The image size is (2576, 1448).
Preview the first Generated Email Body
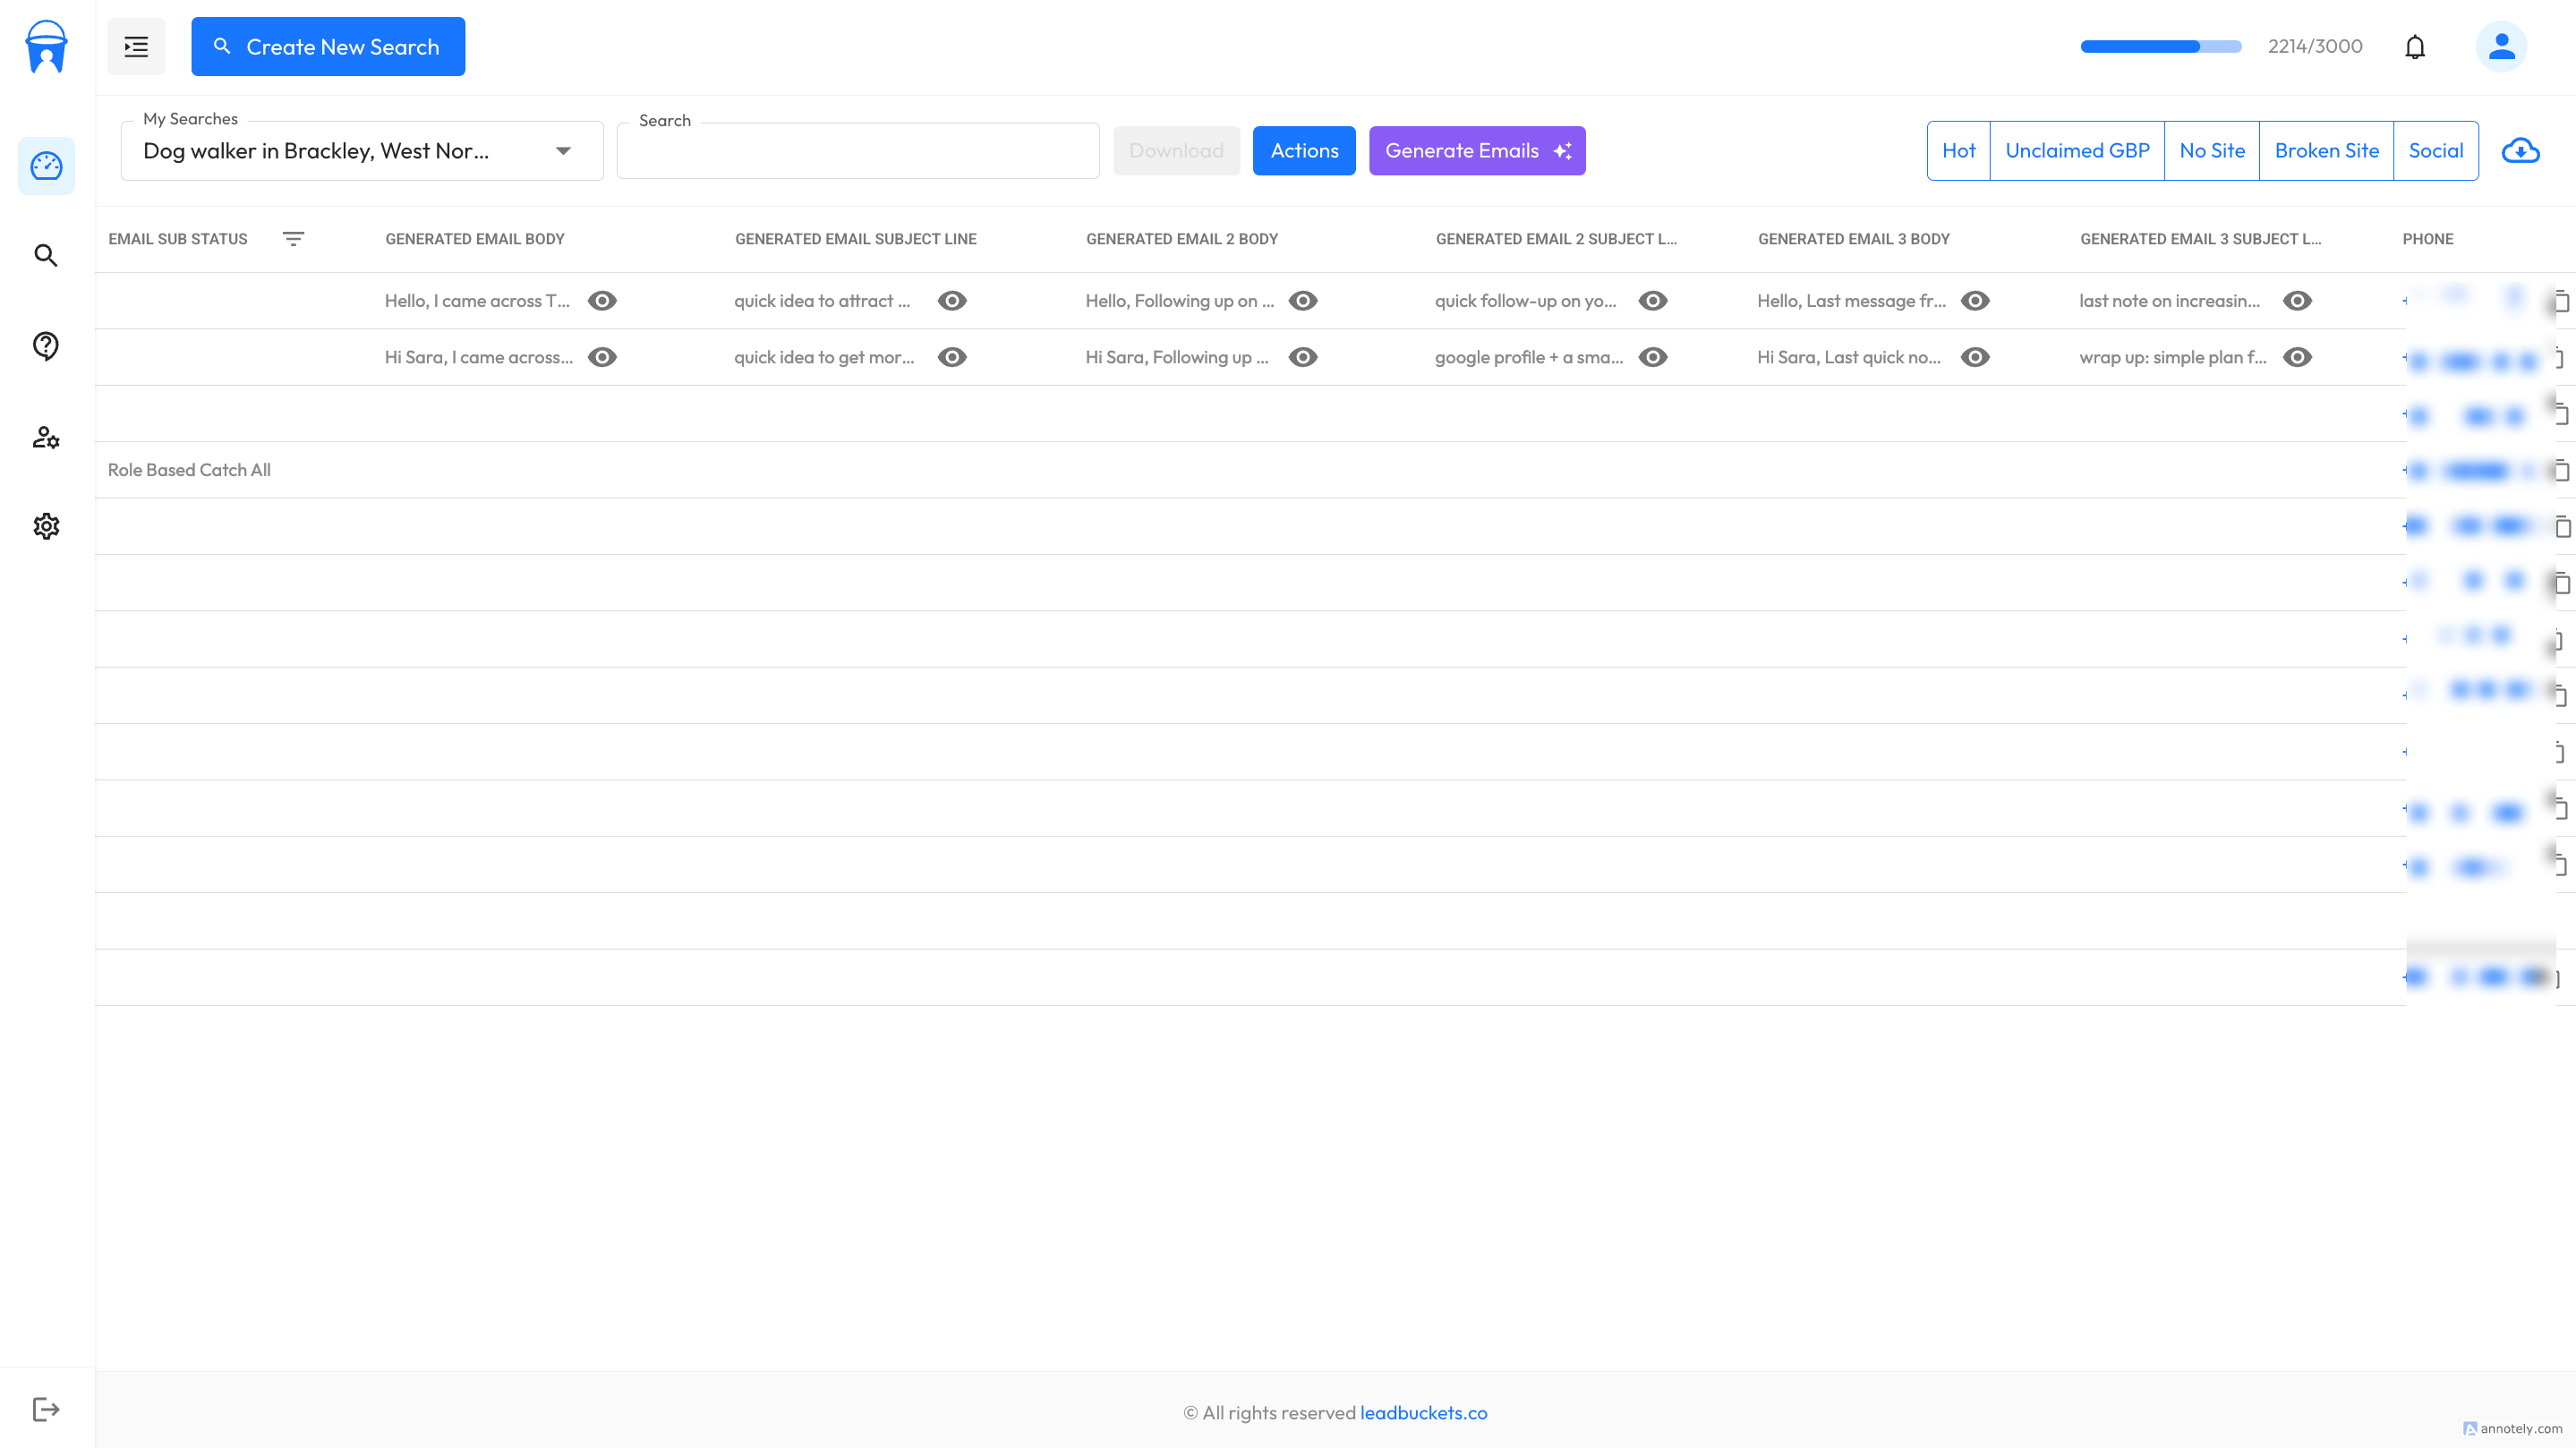[602, 300]
